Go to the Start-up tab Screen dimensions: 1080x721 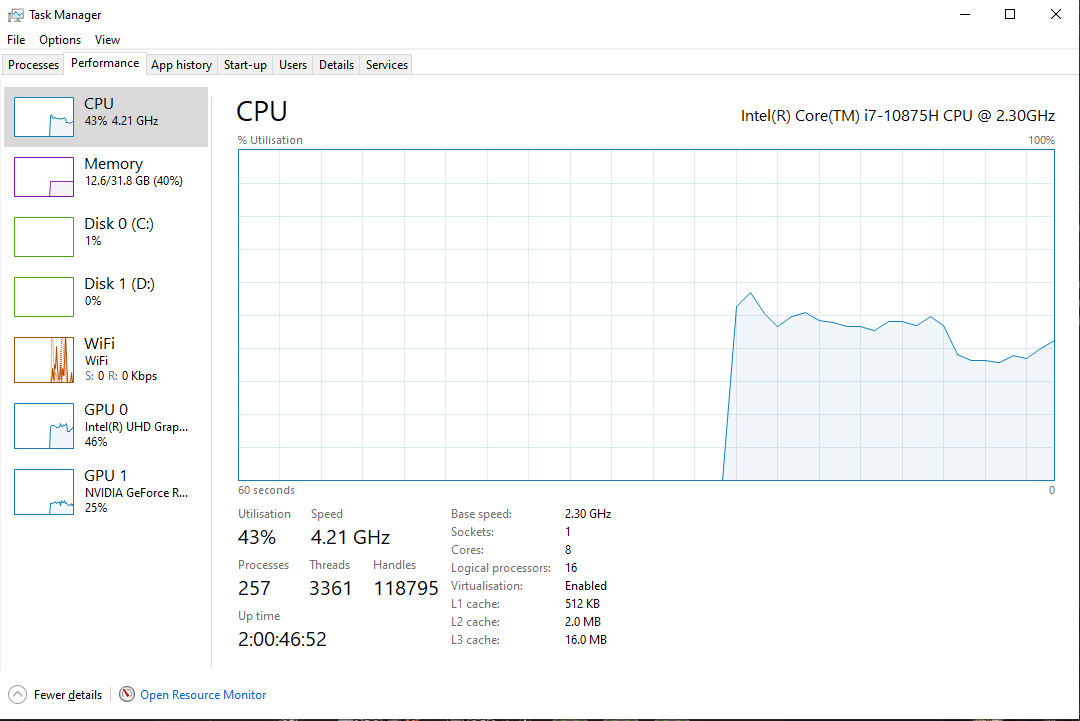click(x=245, y=65)
